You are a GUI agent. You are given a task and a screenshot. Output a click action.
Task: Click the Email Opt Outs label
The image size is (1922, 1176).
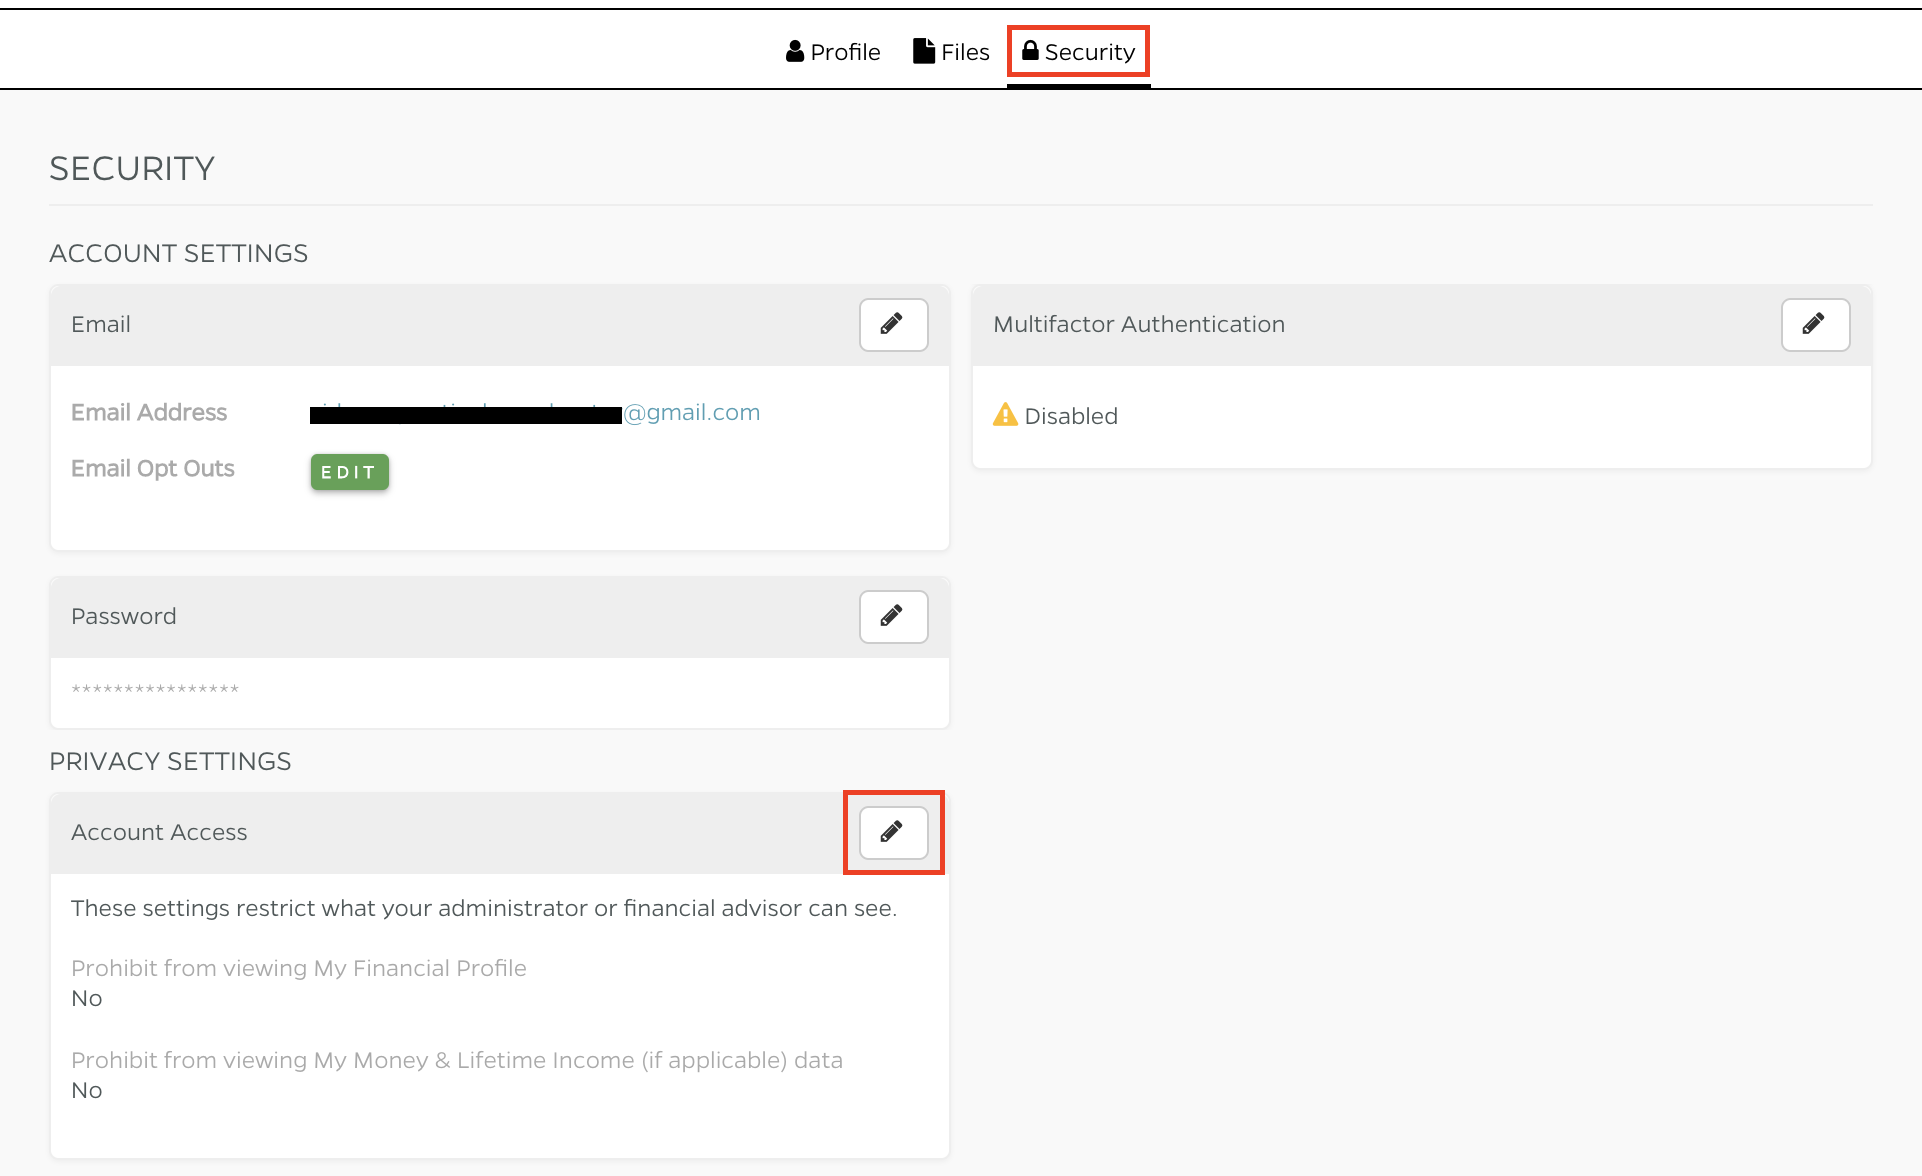[x=152, y=469]
